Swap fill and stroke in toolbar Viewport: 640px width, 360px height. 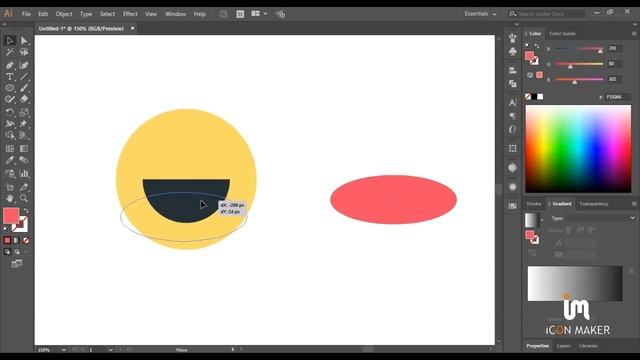point(25,211)
